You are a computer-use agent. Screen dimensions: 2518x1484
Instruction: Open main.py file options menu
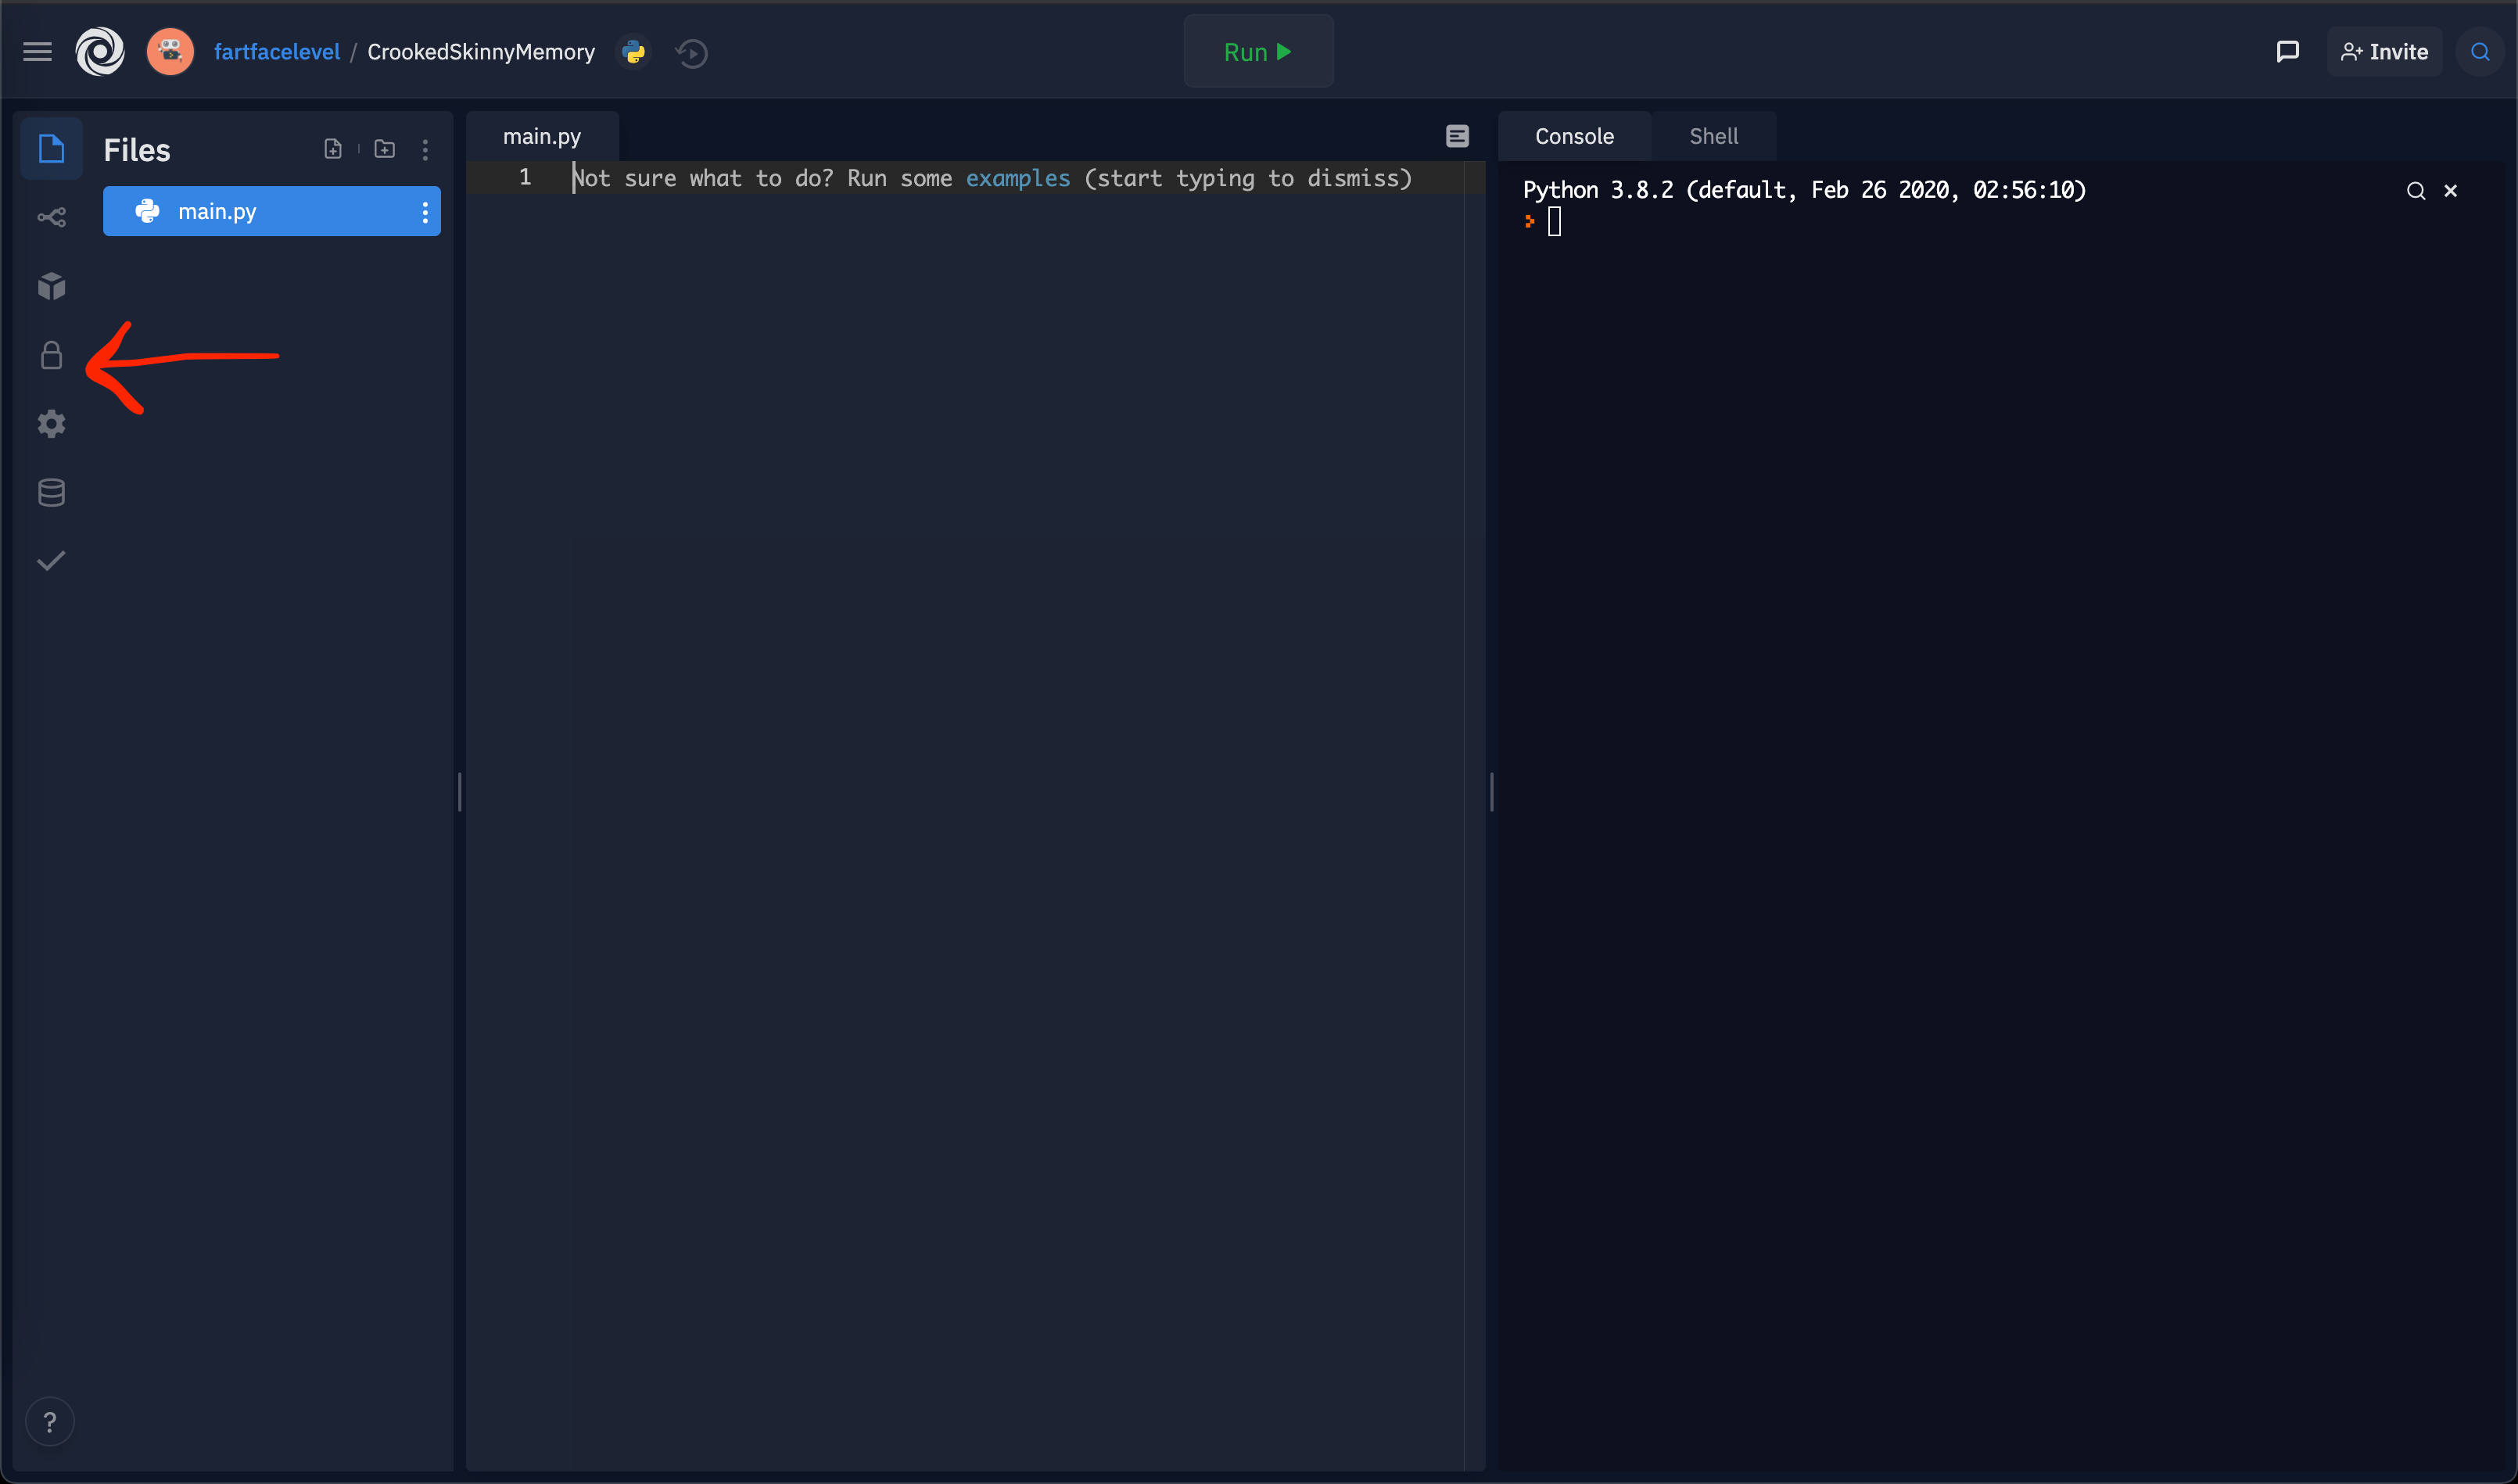[425, 212]
